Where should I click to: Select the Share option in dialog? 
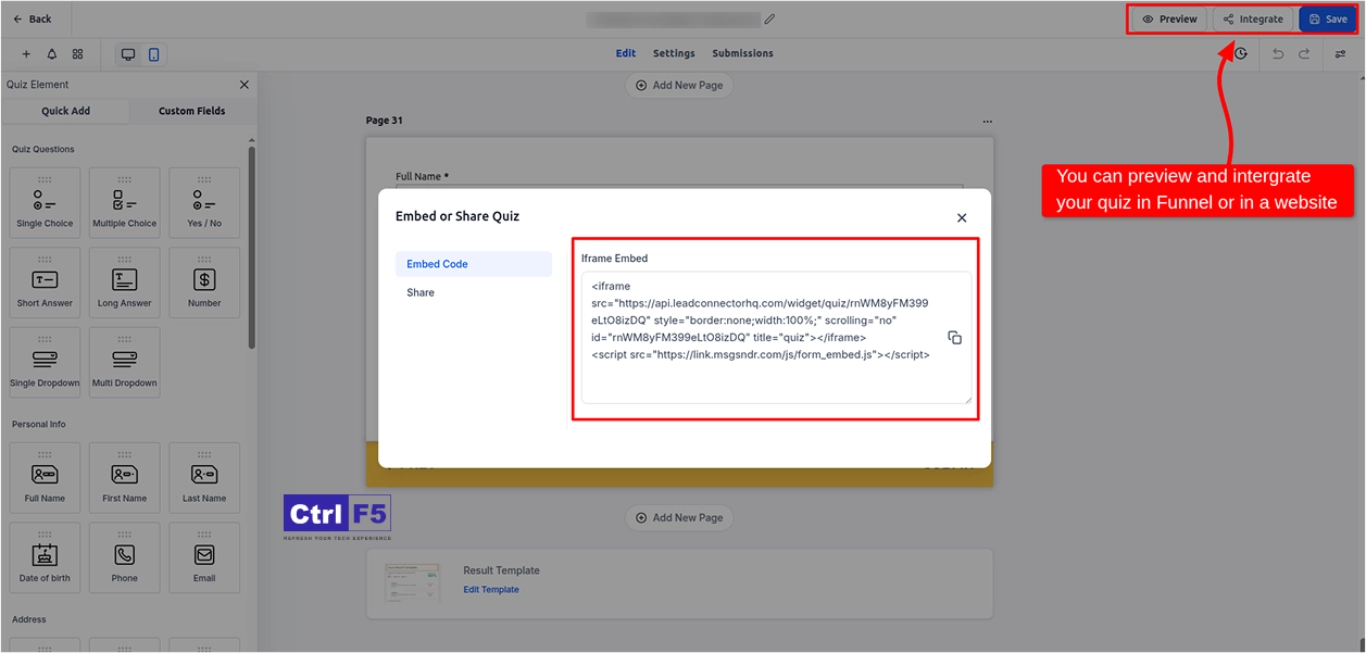(421, 293)
